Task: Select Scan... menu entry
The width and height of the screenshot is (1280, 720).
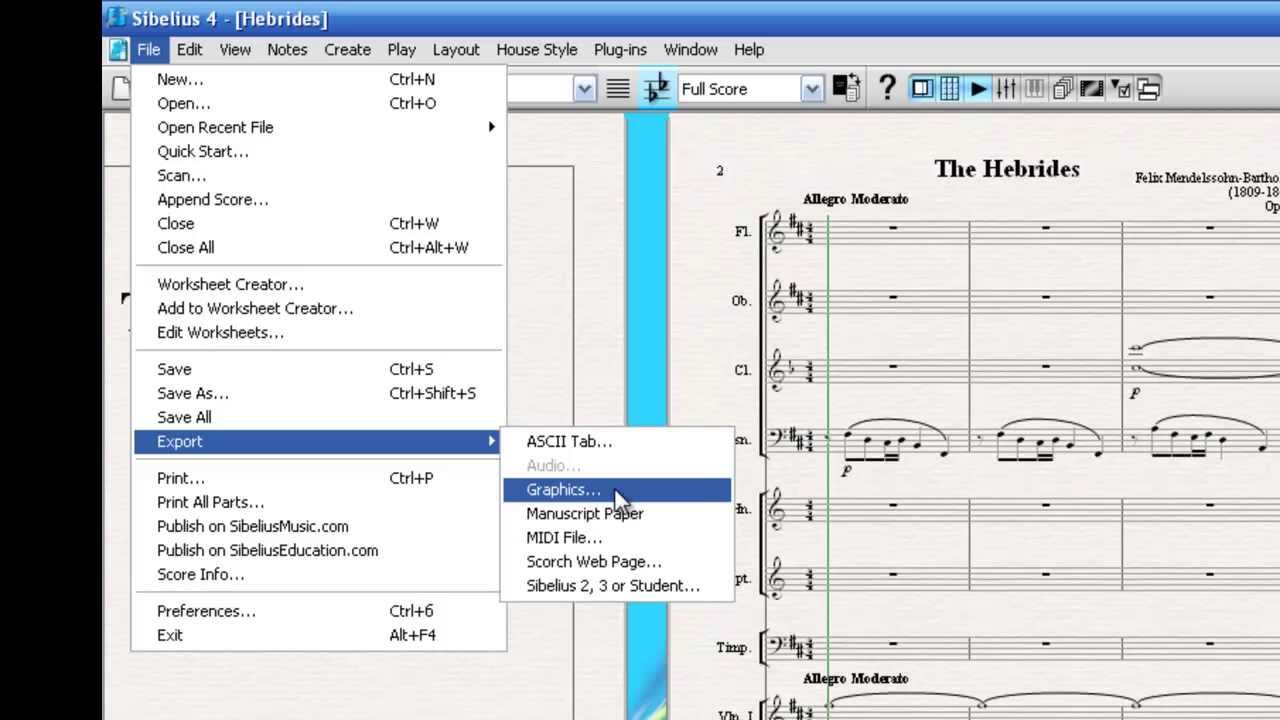Action: [x=319, y=175]
